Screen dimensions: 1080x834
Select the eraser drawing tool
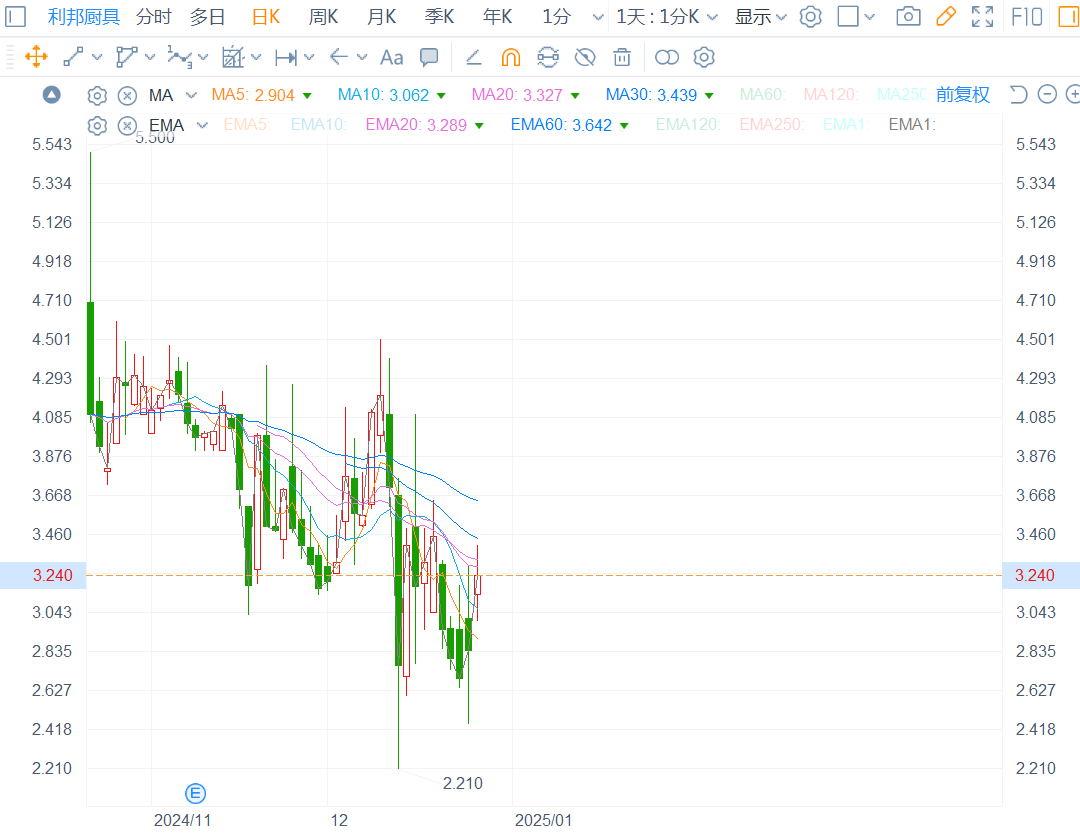point(473,57)
